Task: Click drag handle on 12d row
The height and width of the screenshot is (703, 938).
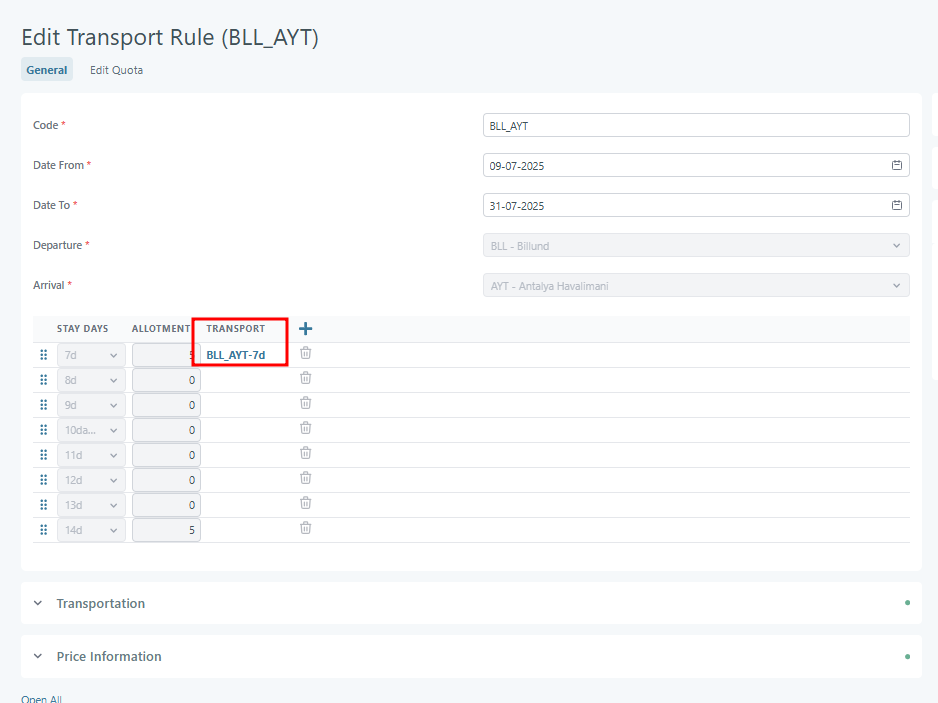Action: point(43,480)
